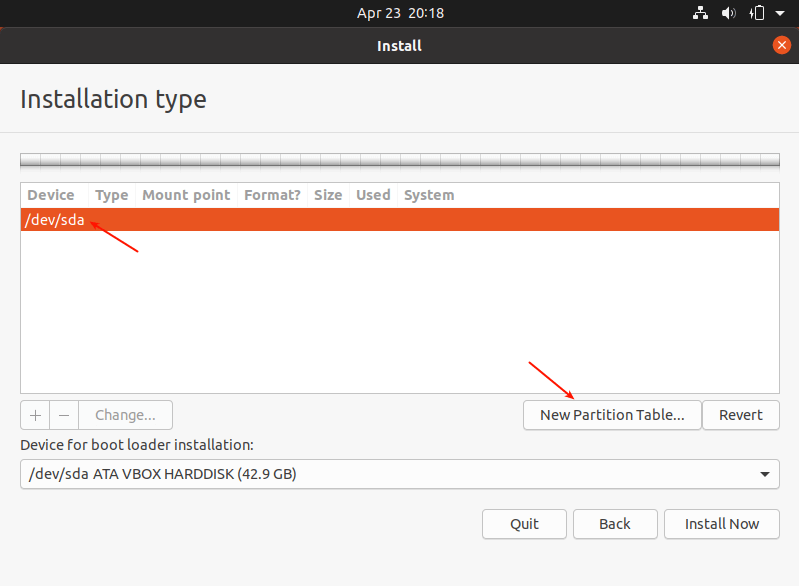Click the disk partition usage bar
This screenshot has height=586, width=799.
[400, 161]
